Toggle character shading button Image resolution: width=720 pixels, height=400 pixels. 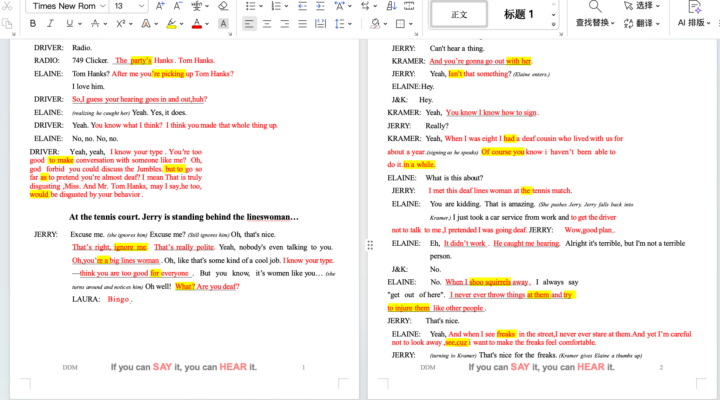[222, 23]
